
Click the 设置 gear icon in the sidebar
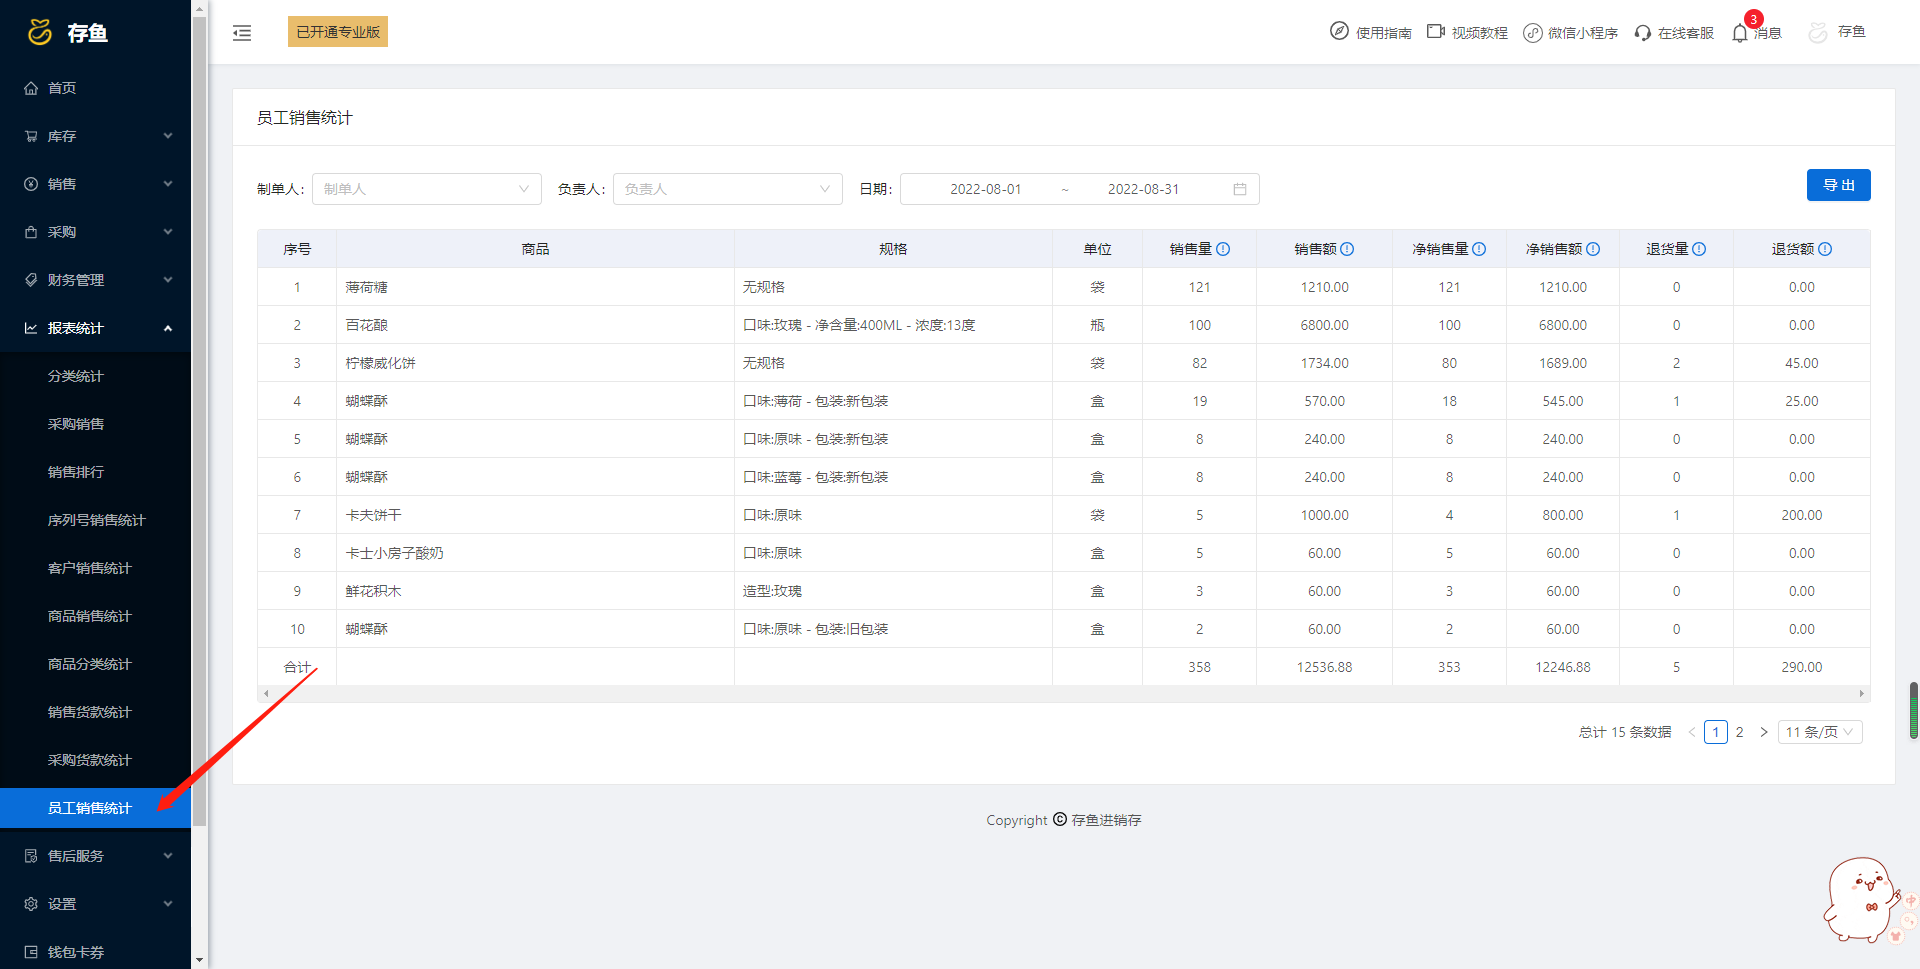click(x=31, y=904)
